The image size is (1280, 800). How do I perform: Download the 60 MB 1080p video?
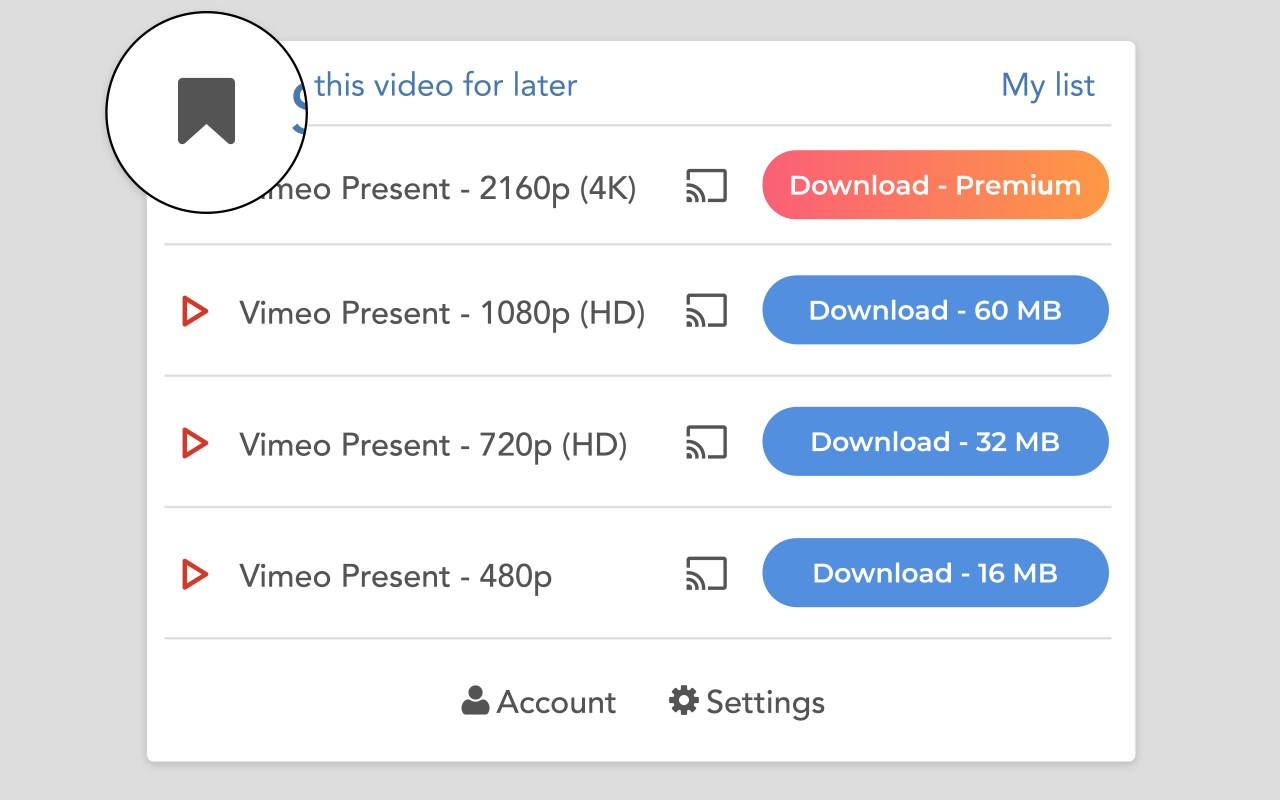point(935,310)
